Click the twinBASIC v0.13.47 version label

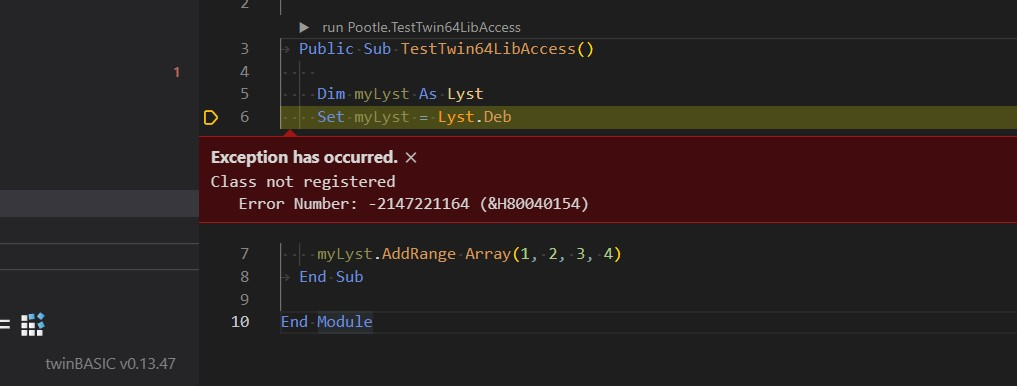(110, 363)
